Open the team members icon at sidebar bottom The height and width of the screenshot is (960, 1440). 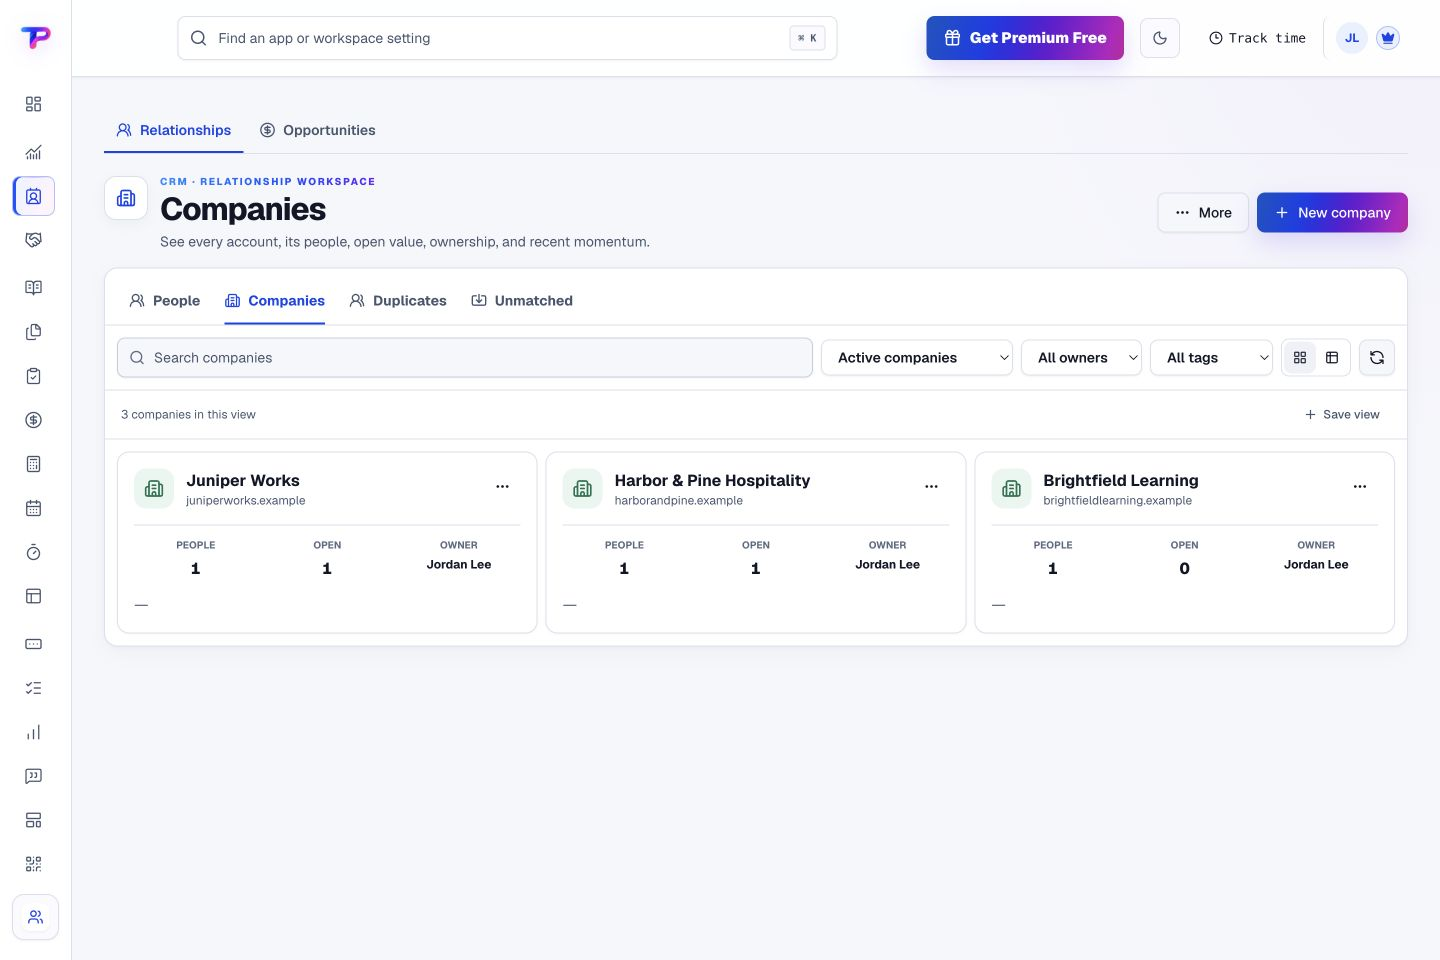[x=35, y=917]
